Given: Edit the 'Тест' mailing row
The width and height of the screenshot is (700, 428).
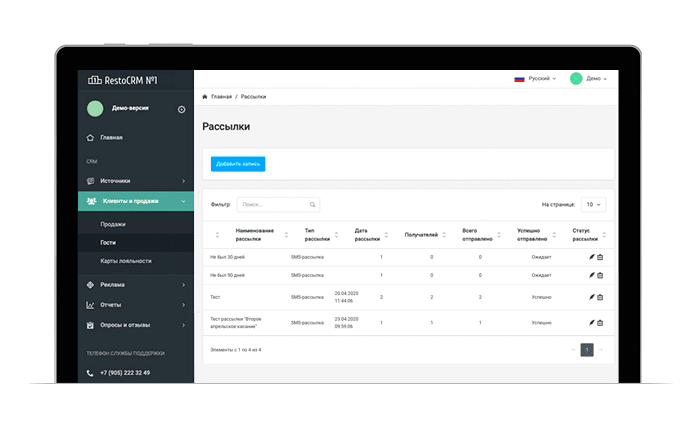Looking at the screenshot, I should 591,297.
